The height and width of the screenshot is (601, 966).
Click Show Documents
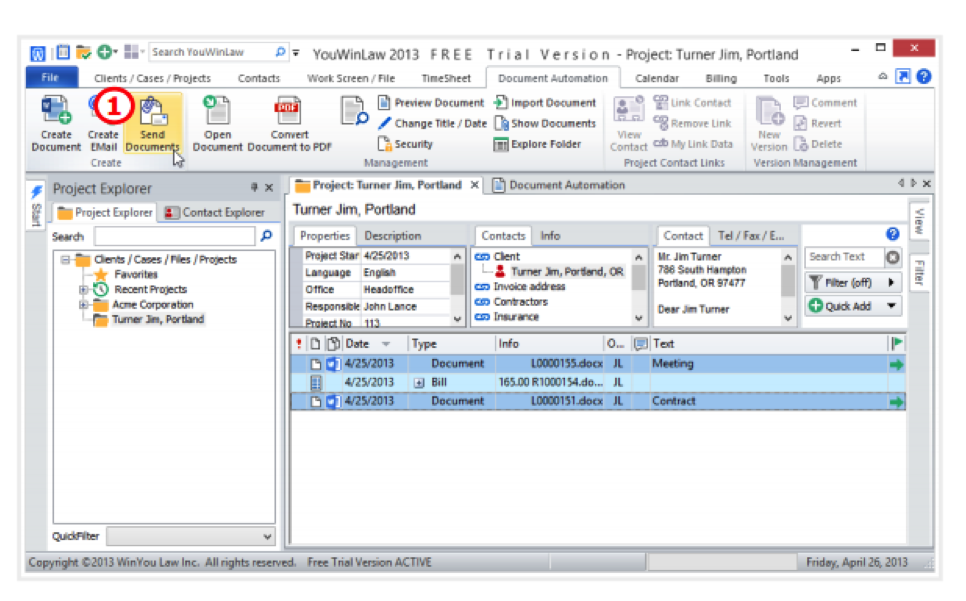[x=545, y=123]
